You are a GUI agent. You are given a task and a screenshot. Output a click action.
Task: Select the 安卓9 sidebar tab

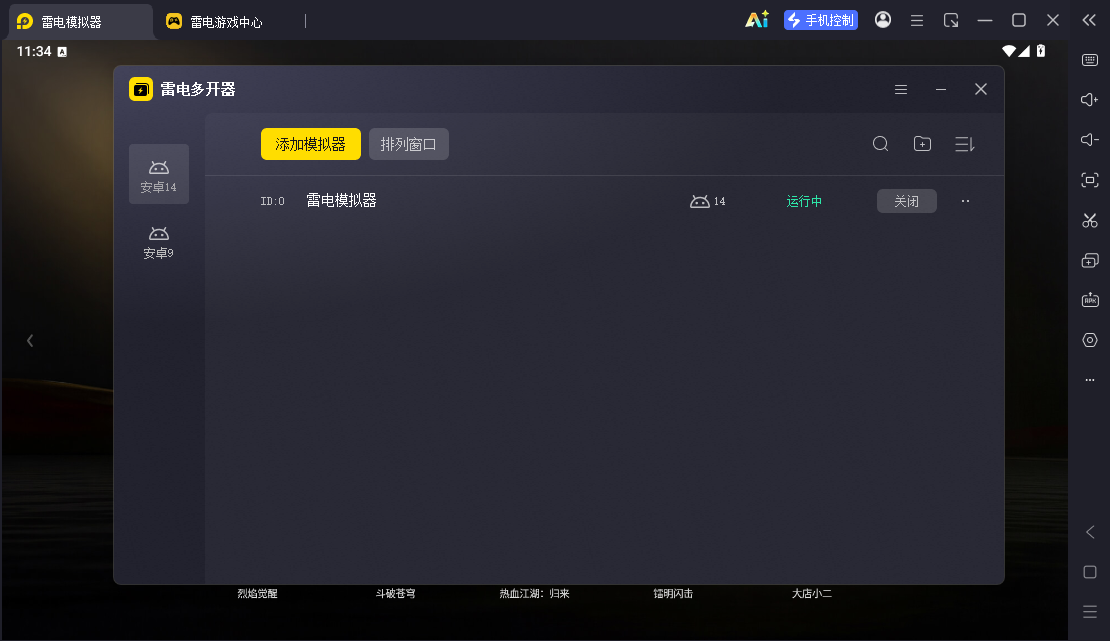pyautogui.click(x=159, y=242)
